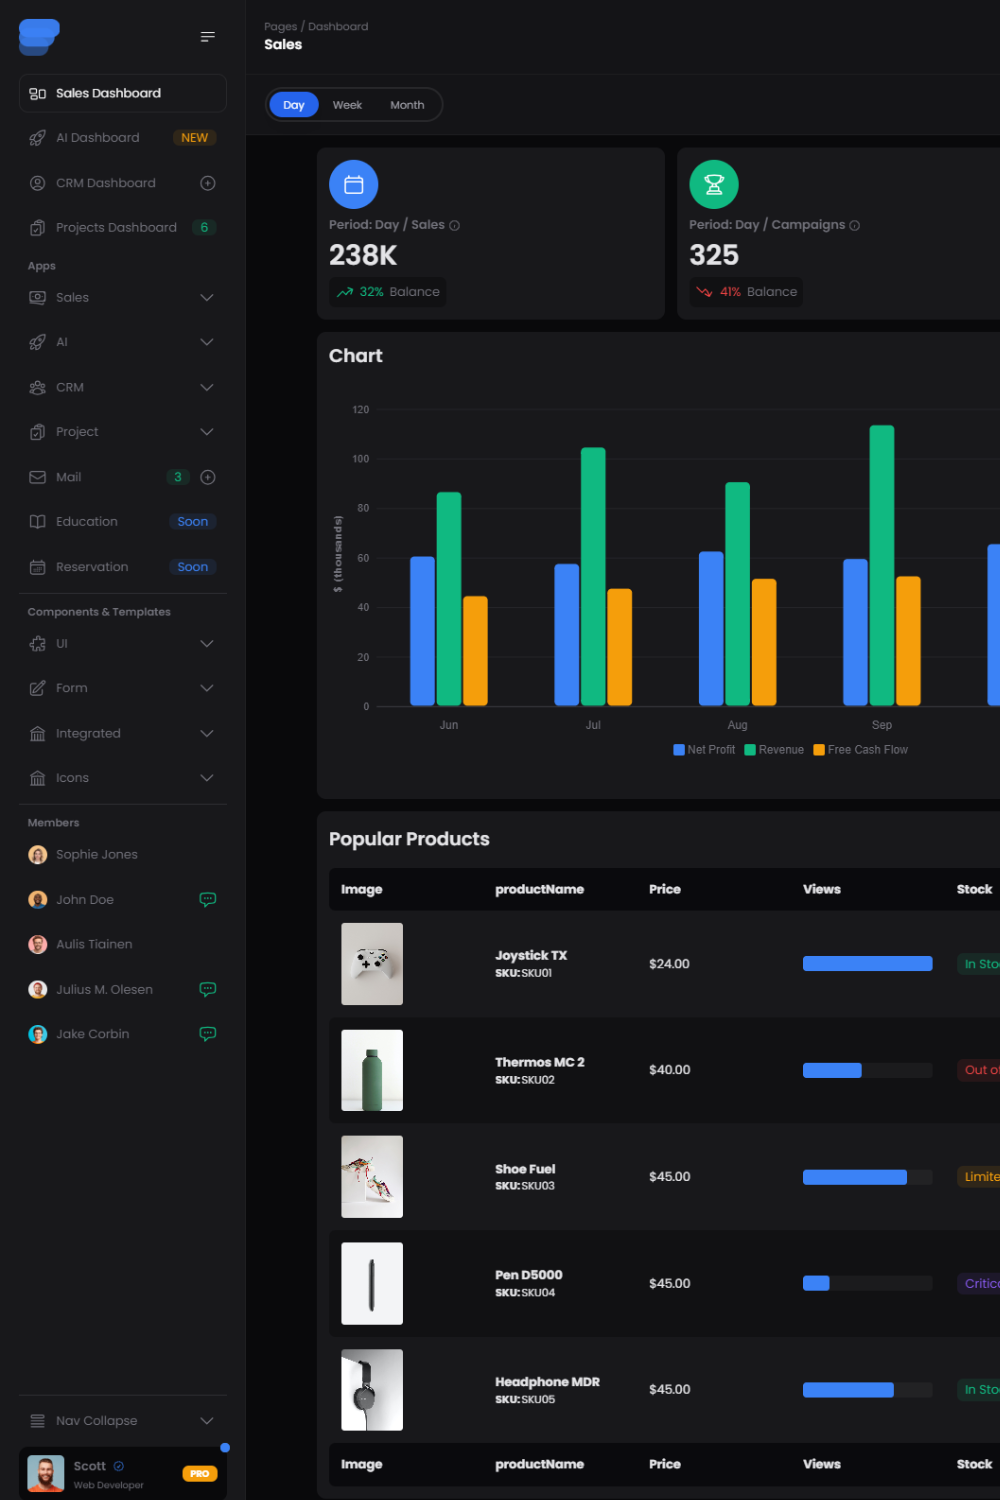Expand the Project apps section

(207, 431)
